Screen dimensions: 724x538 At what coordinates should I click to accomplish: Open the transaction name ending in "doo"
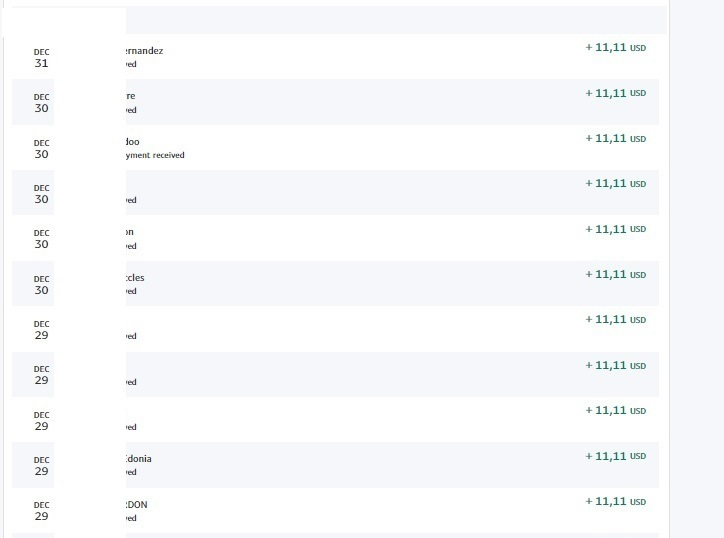pos(133,142)
